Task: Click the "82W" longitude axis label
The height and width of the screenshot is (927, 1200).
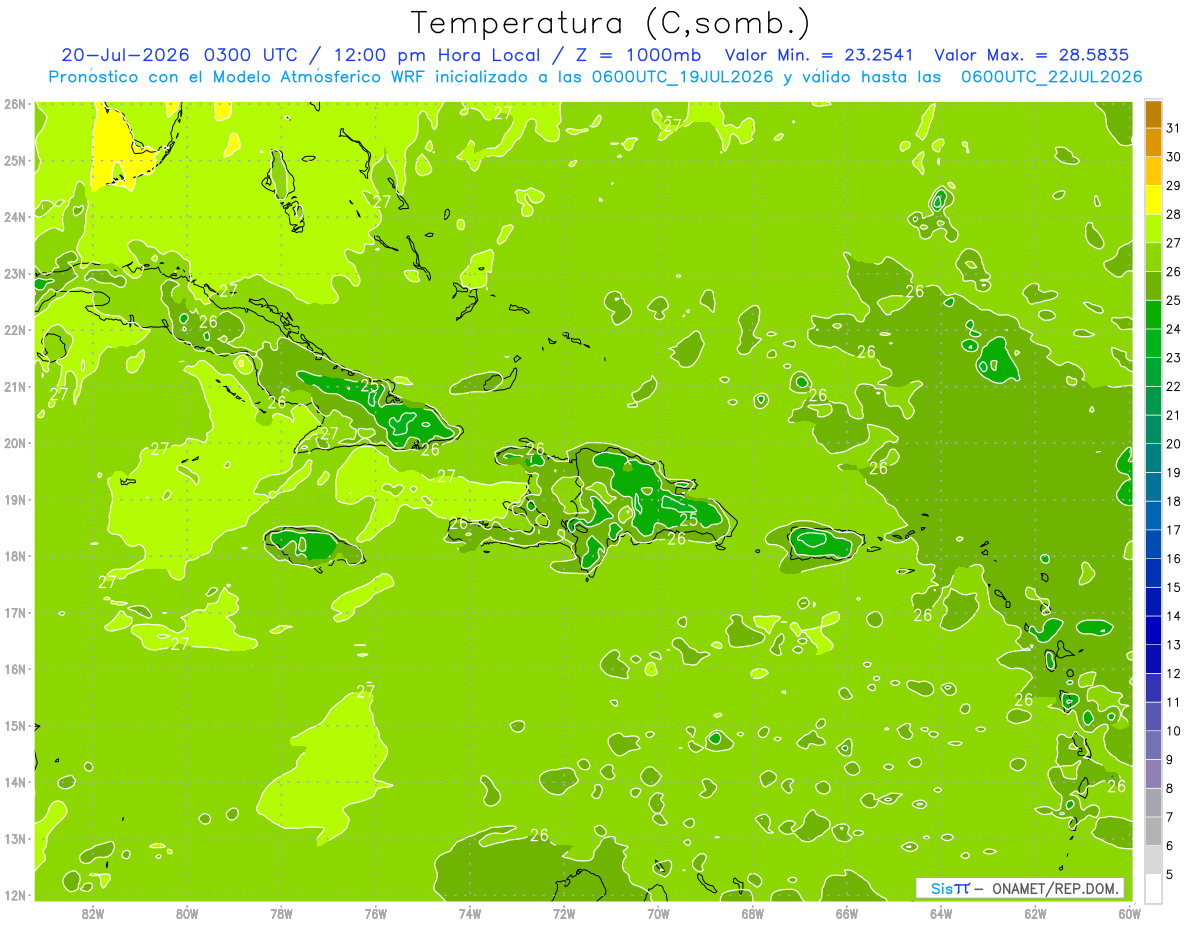Action: pyautogui.click(x=93, y=913)
